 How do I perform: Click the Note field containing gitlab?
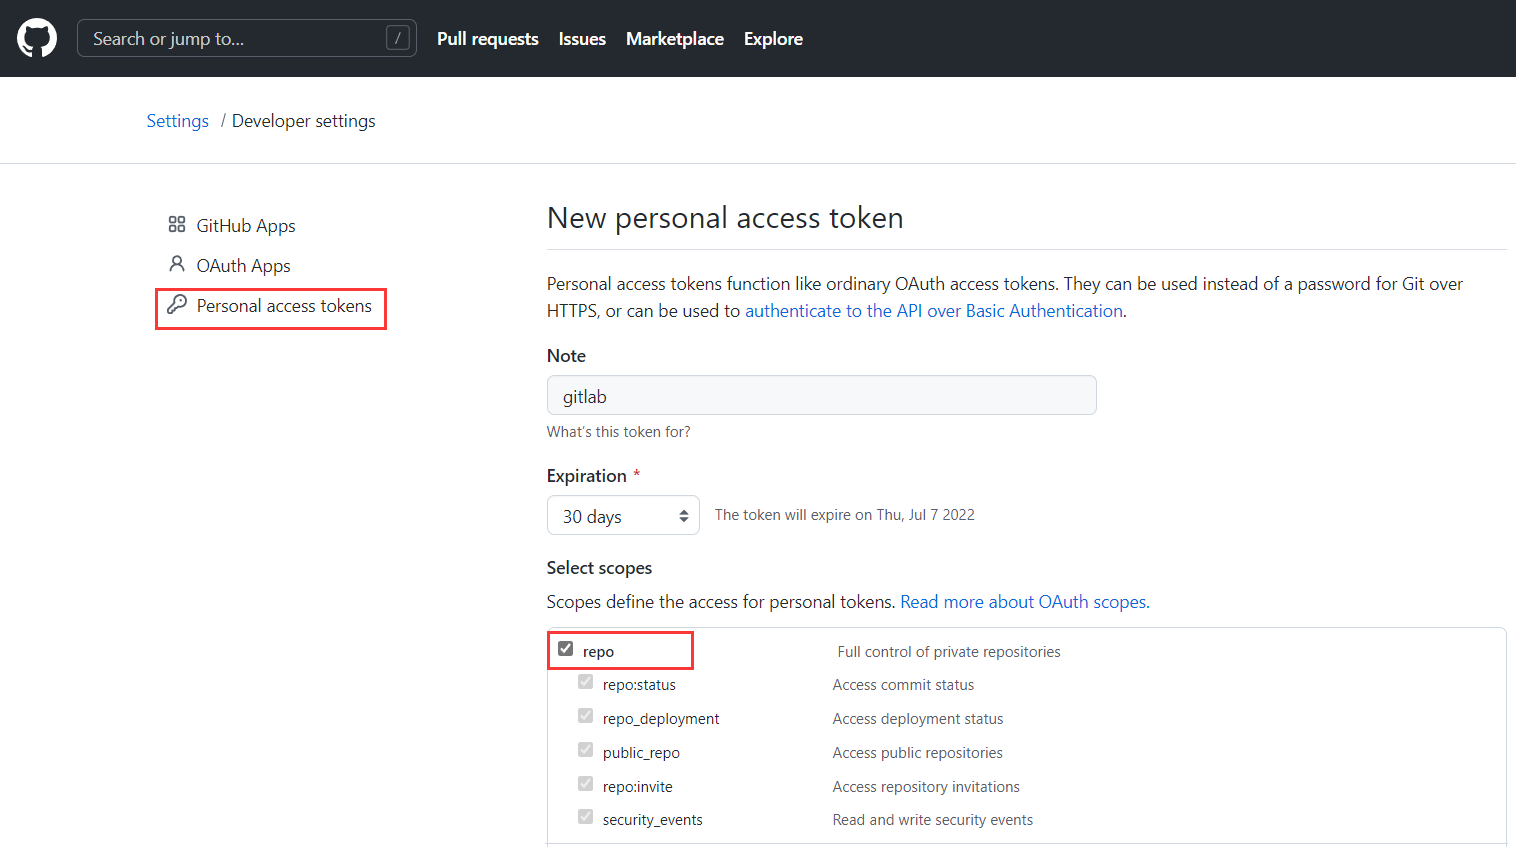point(821,395)
